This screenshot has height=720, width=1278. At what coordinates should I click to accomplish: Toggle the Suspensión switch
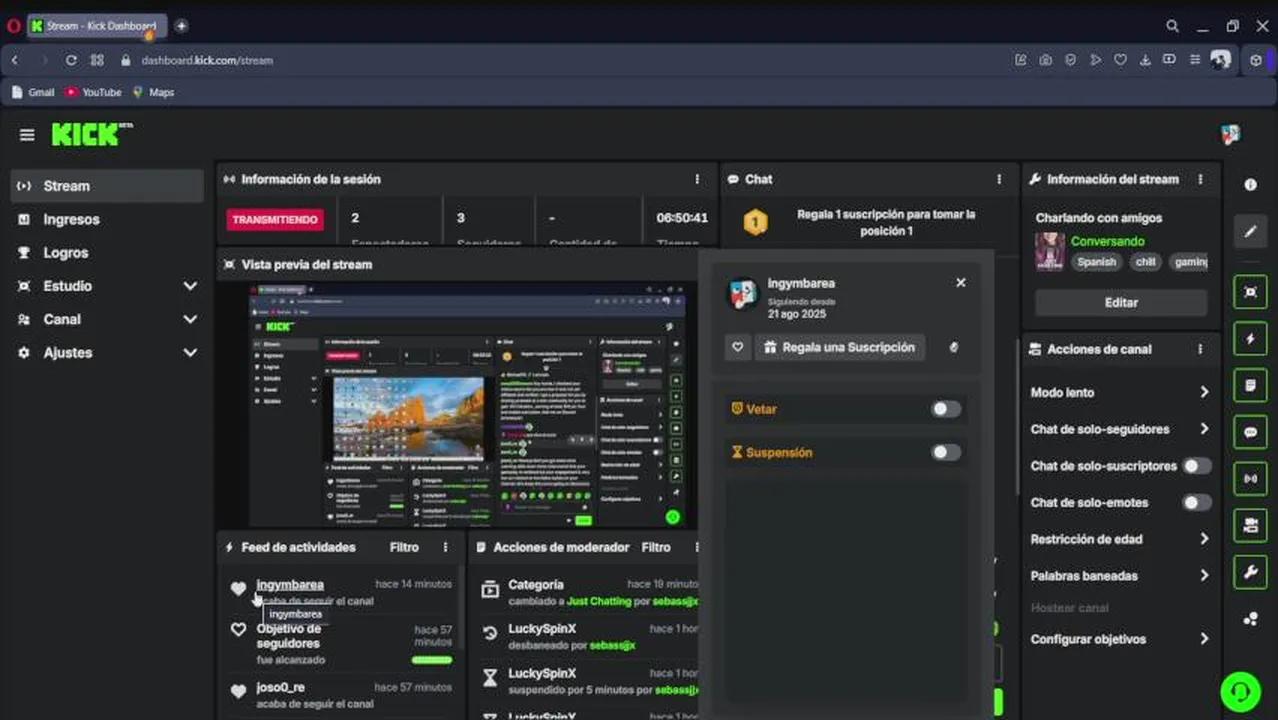945,452
